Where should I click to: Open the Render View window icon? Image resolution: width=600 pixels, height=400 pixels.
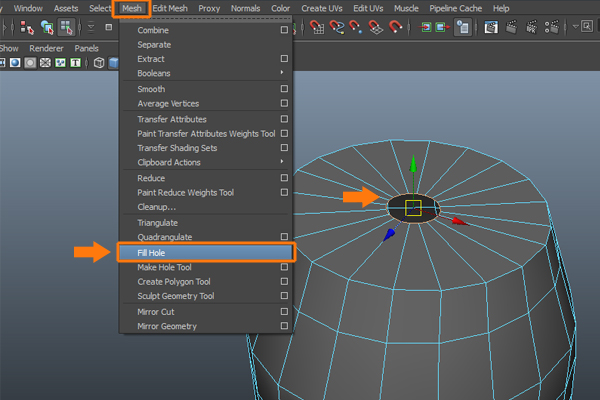pos(493,27)
